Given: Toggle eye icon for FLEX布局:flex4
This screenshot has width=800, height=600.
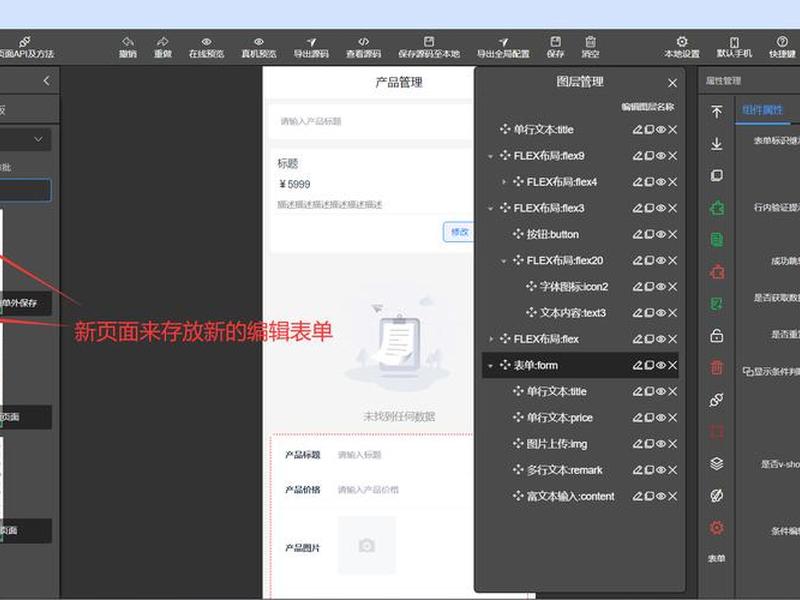Looking at the screenshot, I should 661,182.
